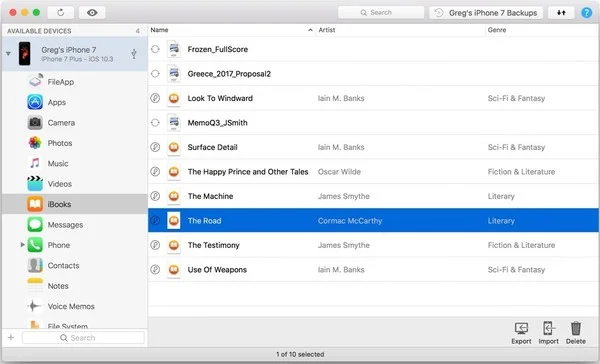Open the Camera section icon
Viewport: 600px width, 364px height.
35,122
